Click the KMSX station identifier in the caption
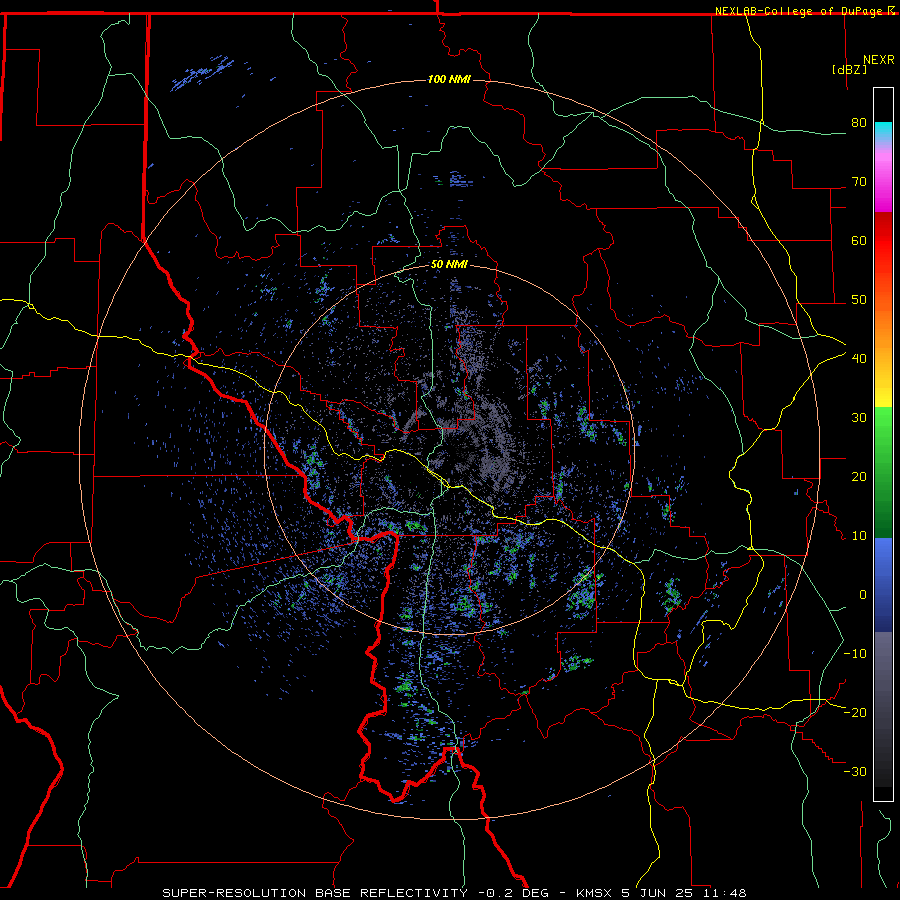The width and height of the screenshot is (900, 900). (x=592, y=893)
